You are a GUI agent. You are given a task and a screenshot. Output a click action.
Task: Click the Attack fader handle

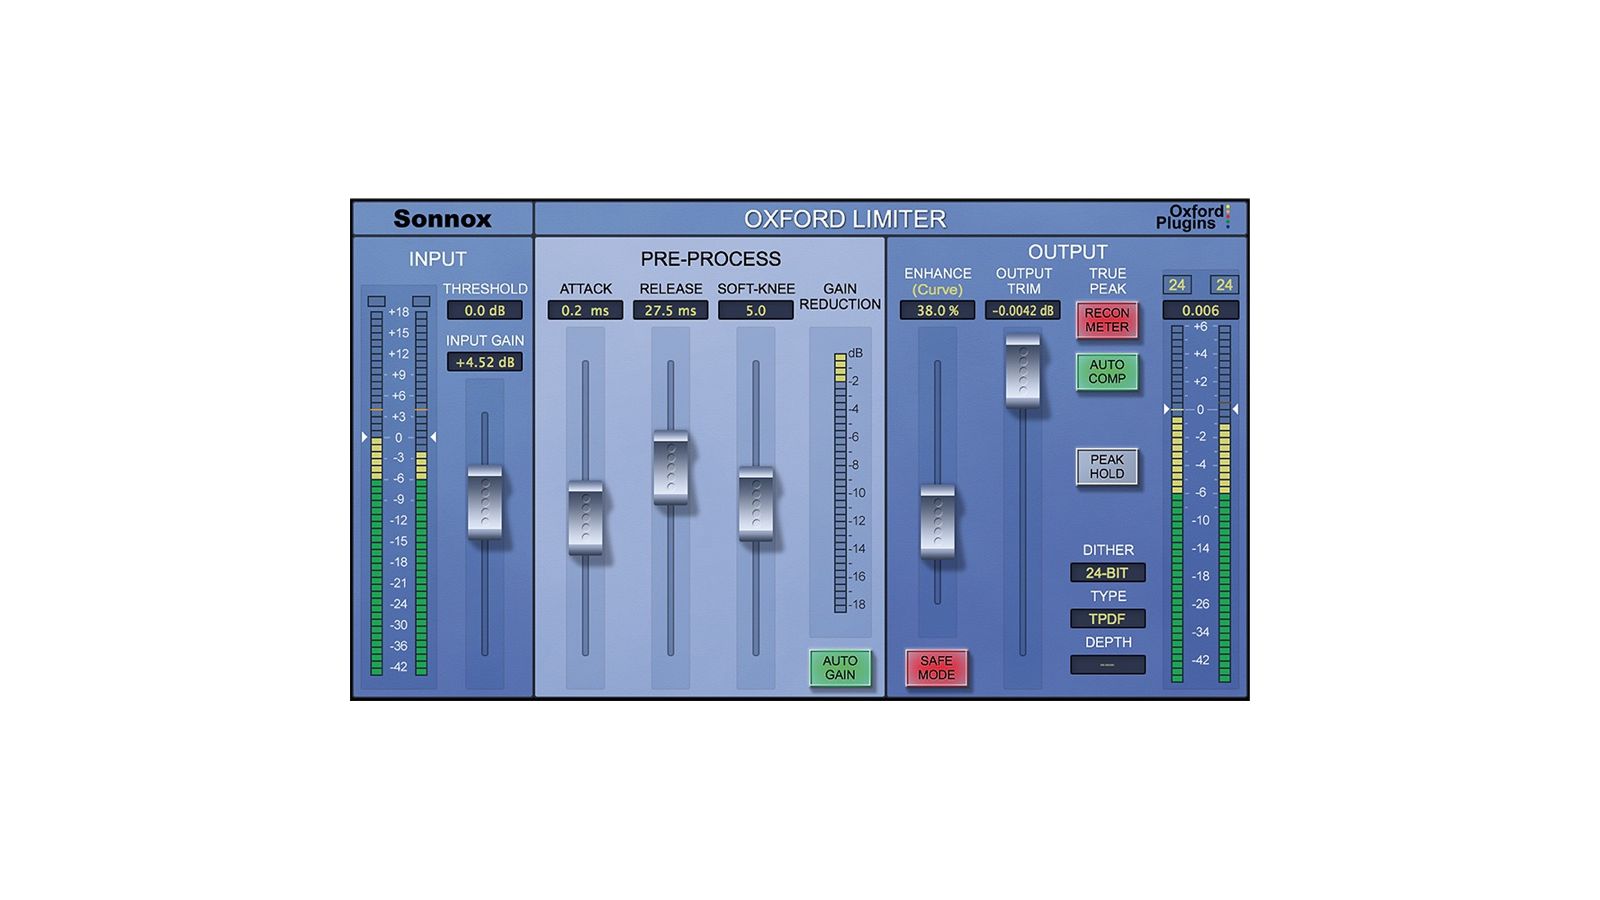point(585,517)
